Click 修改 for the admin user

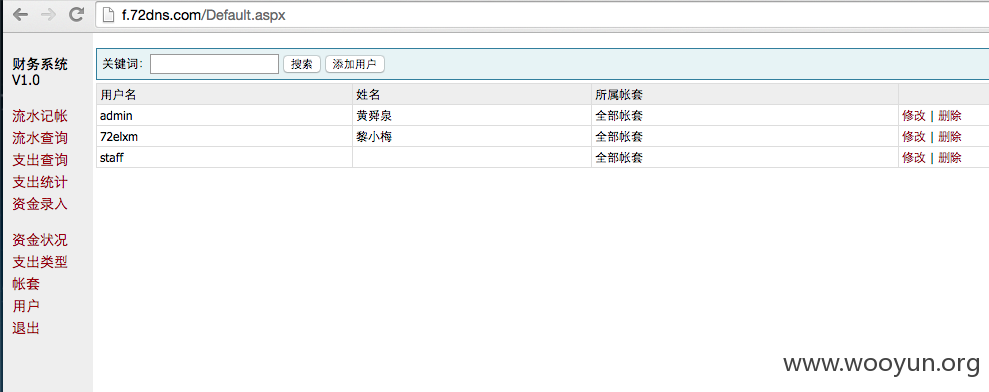pos(914,116)
